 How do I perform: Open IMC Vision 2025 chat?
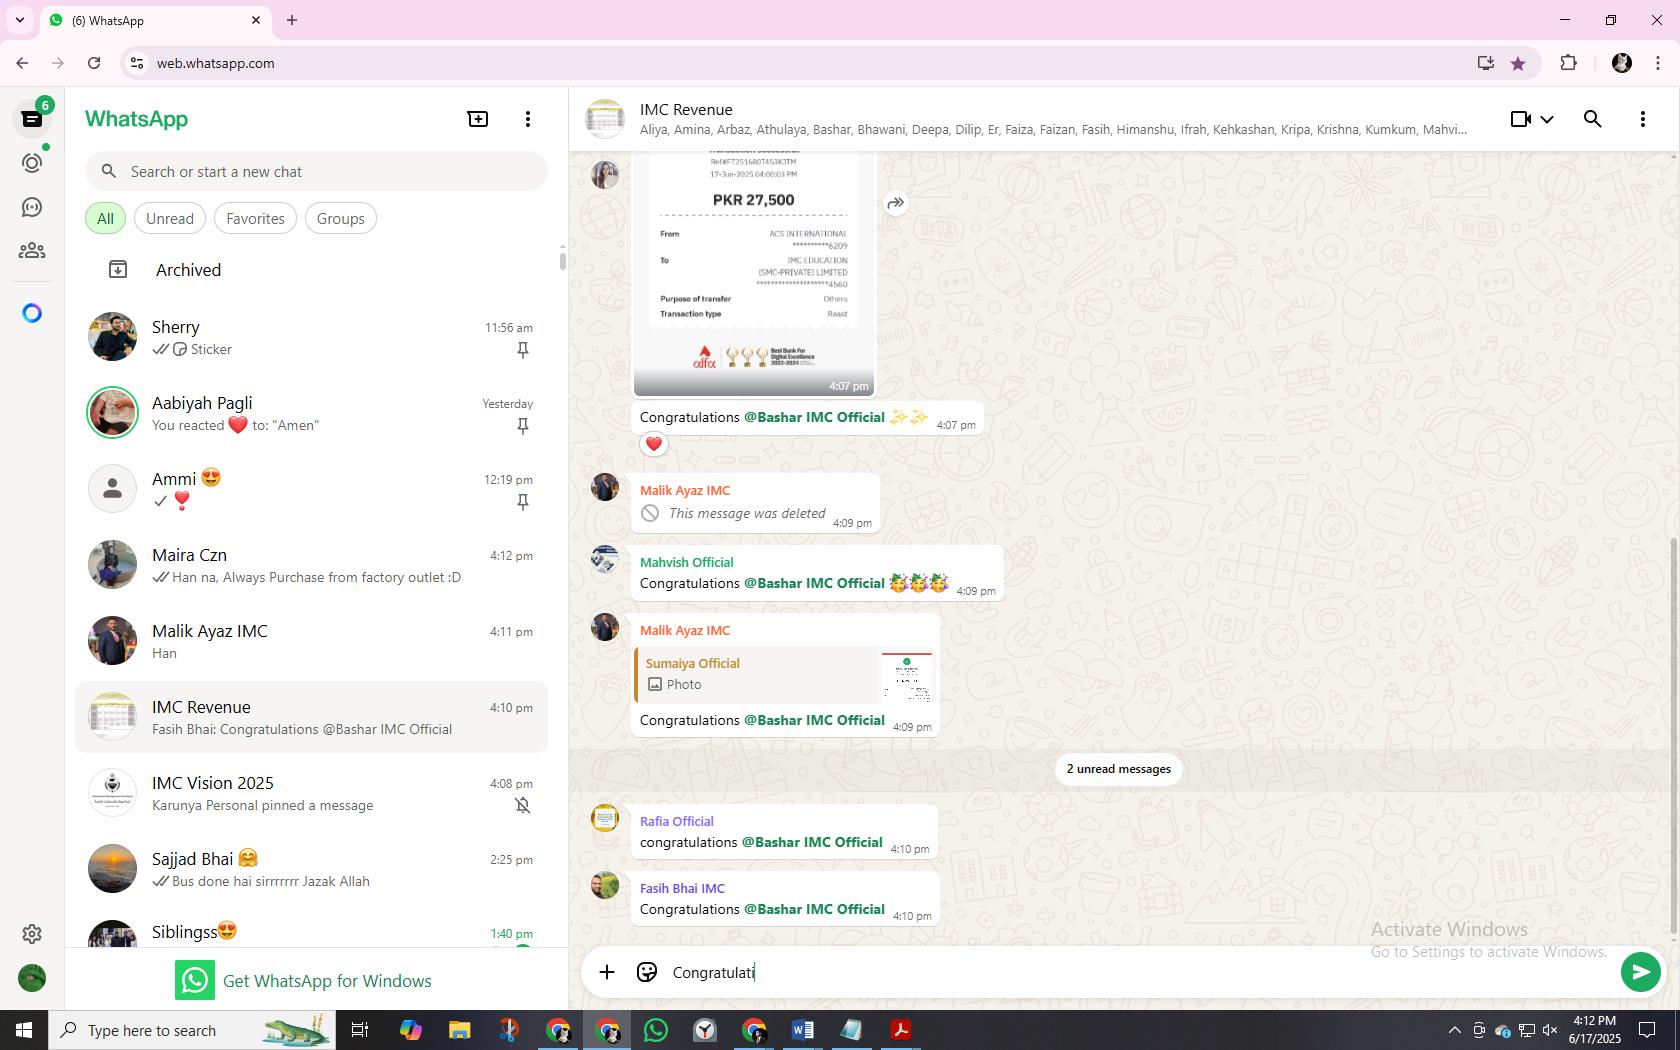[311, 794]
